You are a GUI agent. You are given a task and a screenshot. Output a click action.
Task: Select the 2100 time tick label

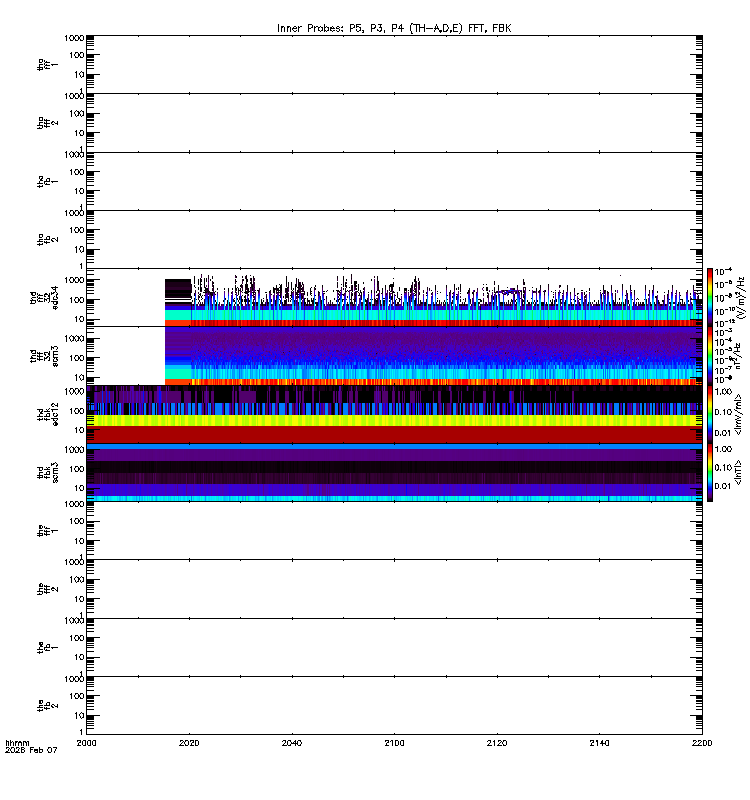point(394,743)
